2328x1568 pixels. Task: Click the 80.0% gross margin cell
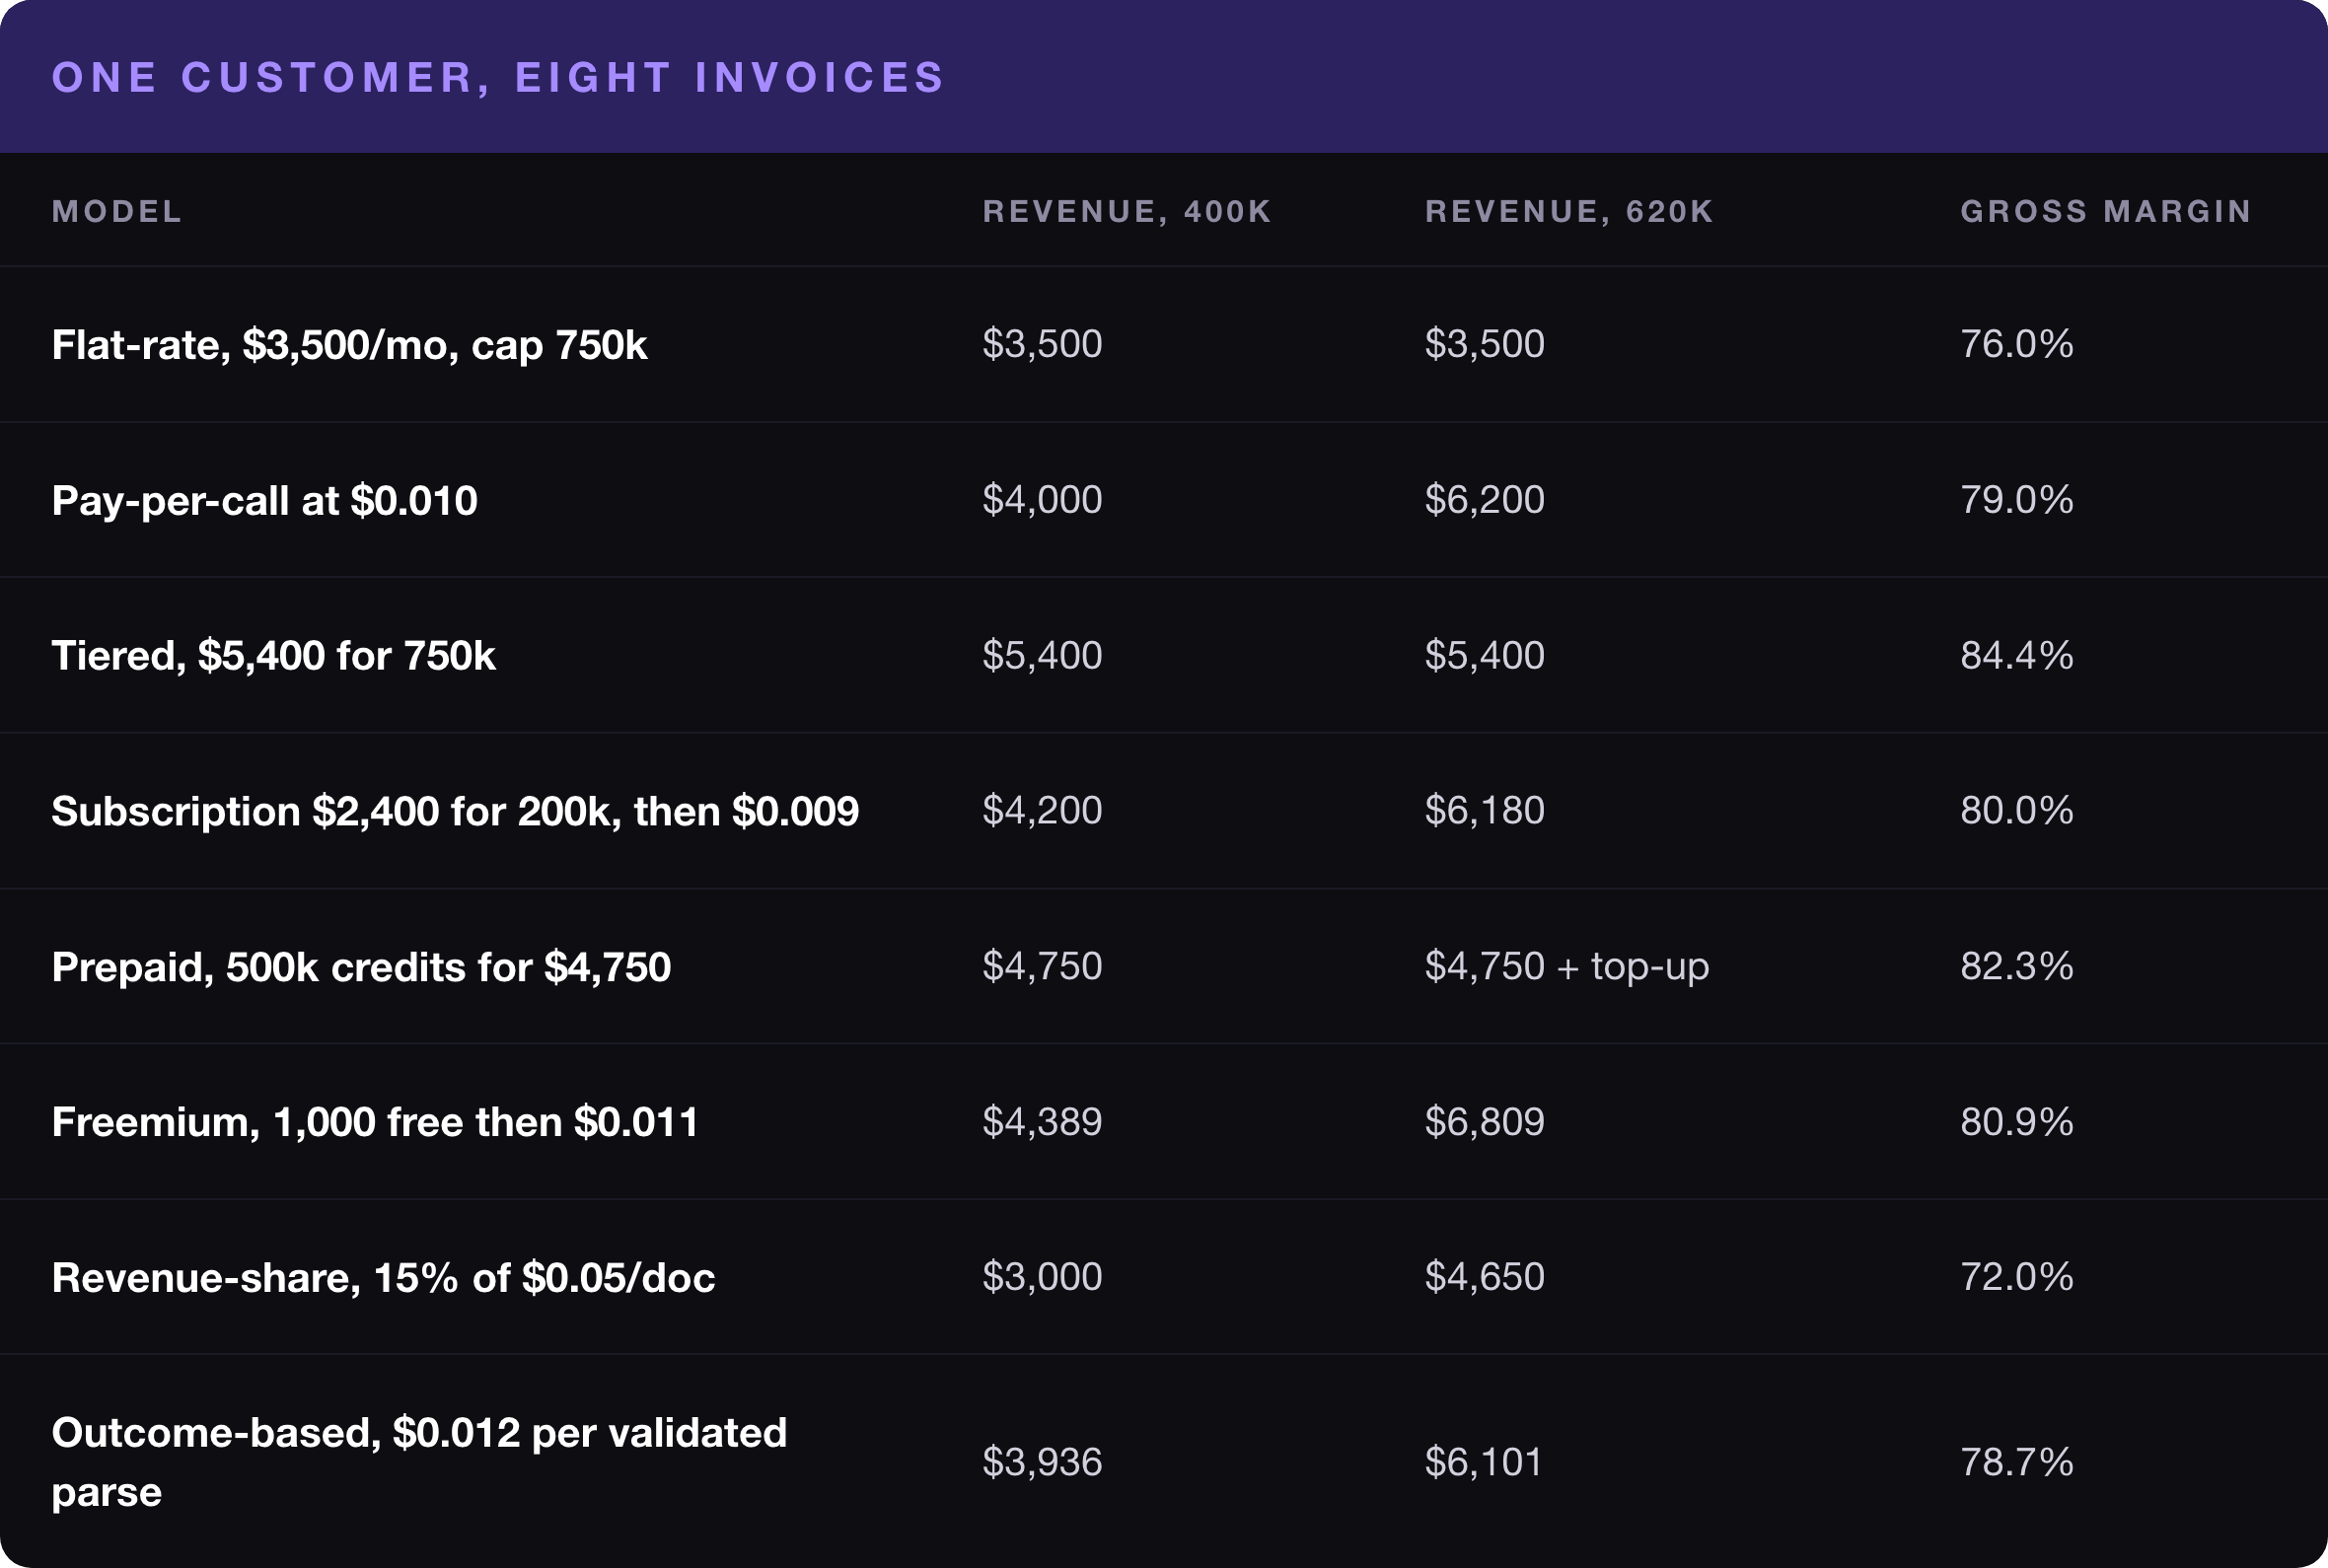tap(2016, 810)
